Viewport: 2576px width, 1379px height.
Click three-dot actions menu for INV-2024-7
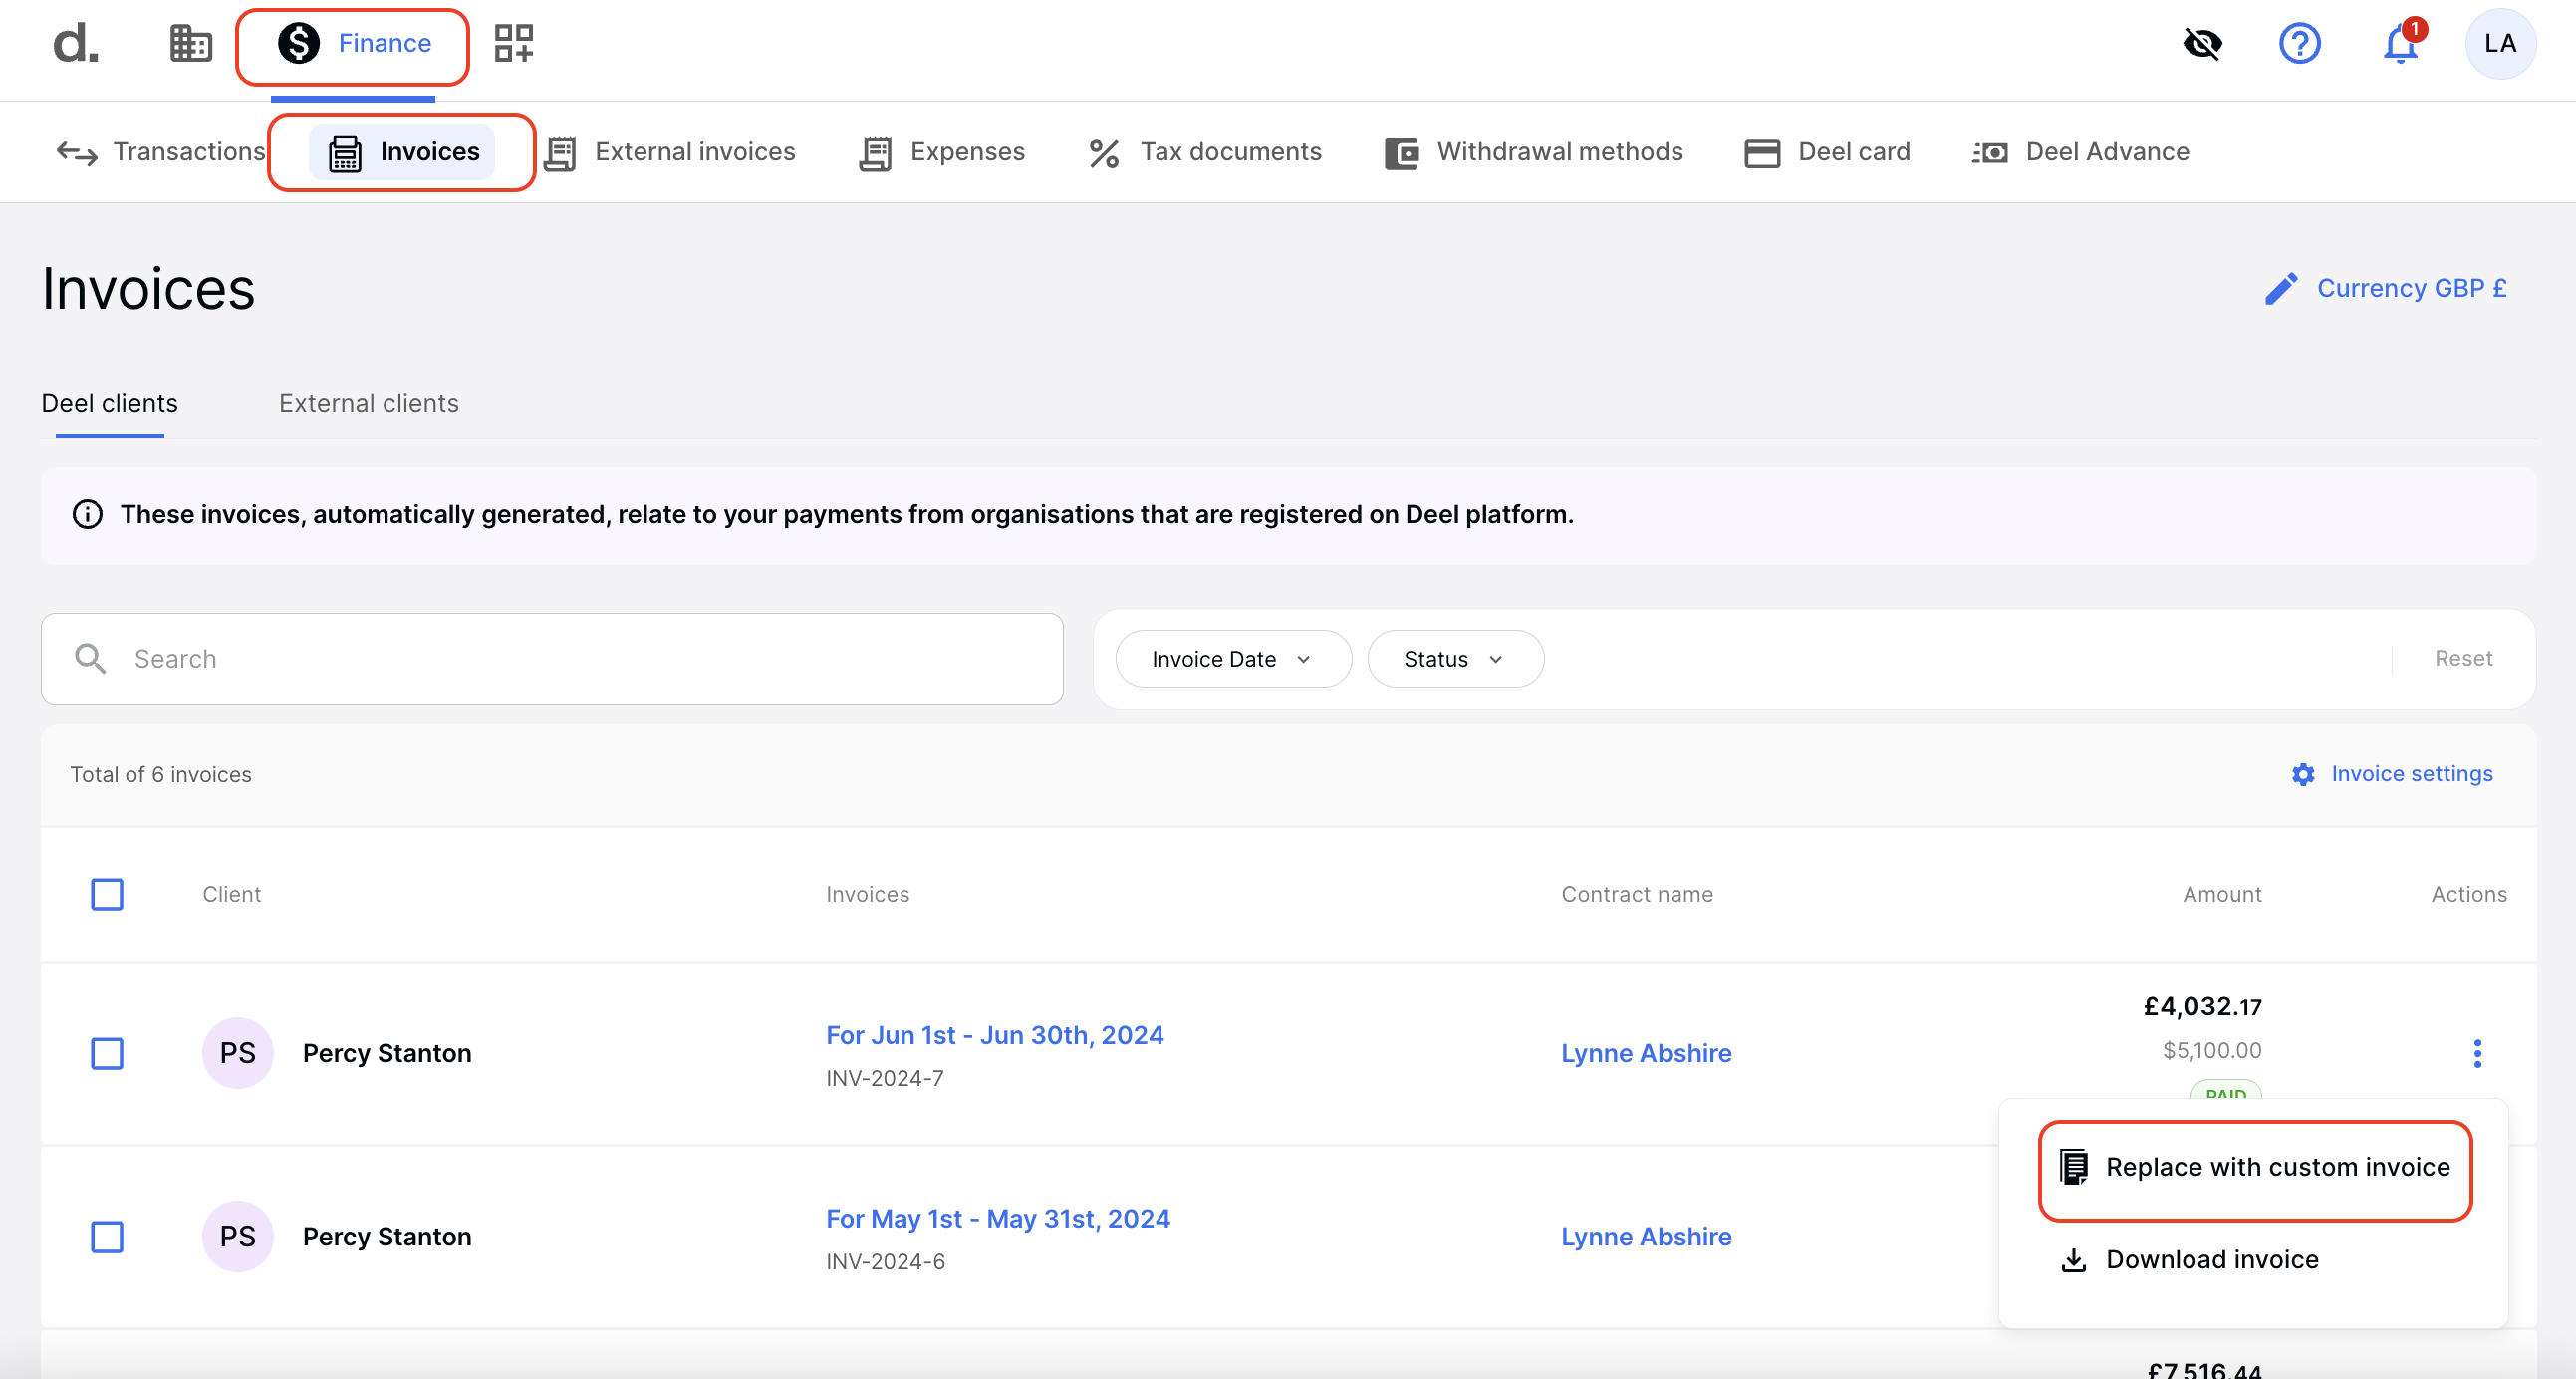tap(2477, 1053)
